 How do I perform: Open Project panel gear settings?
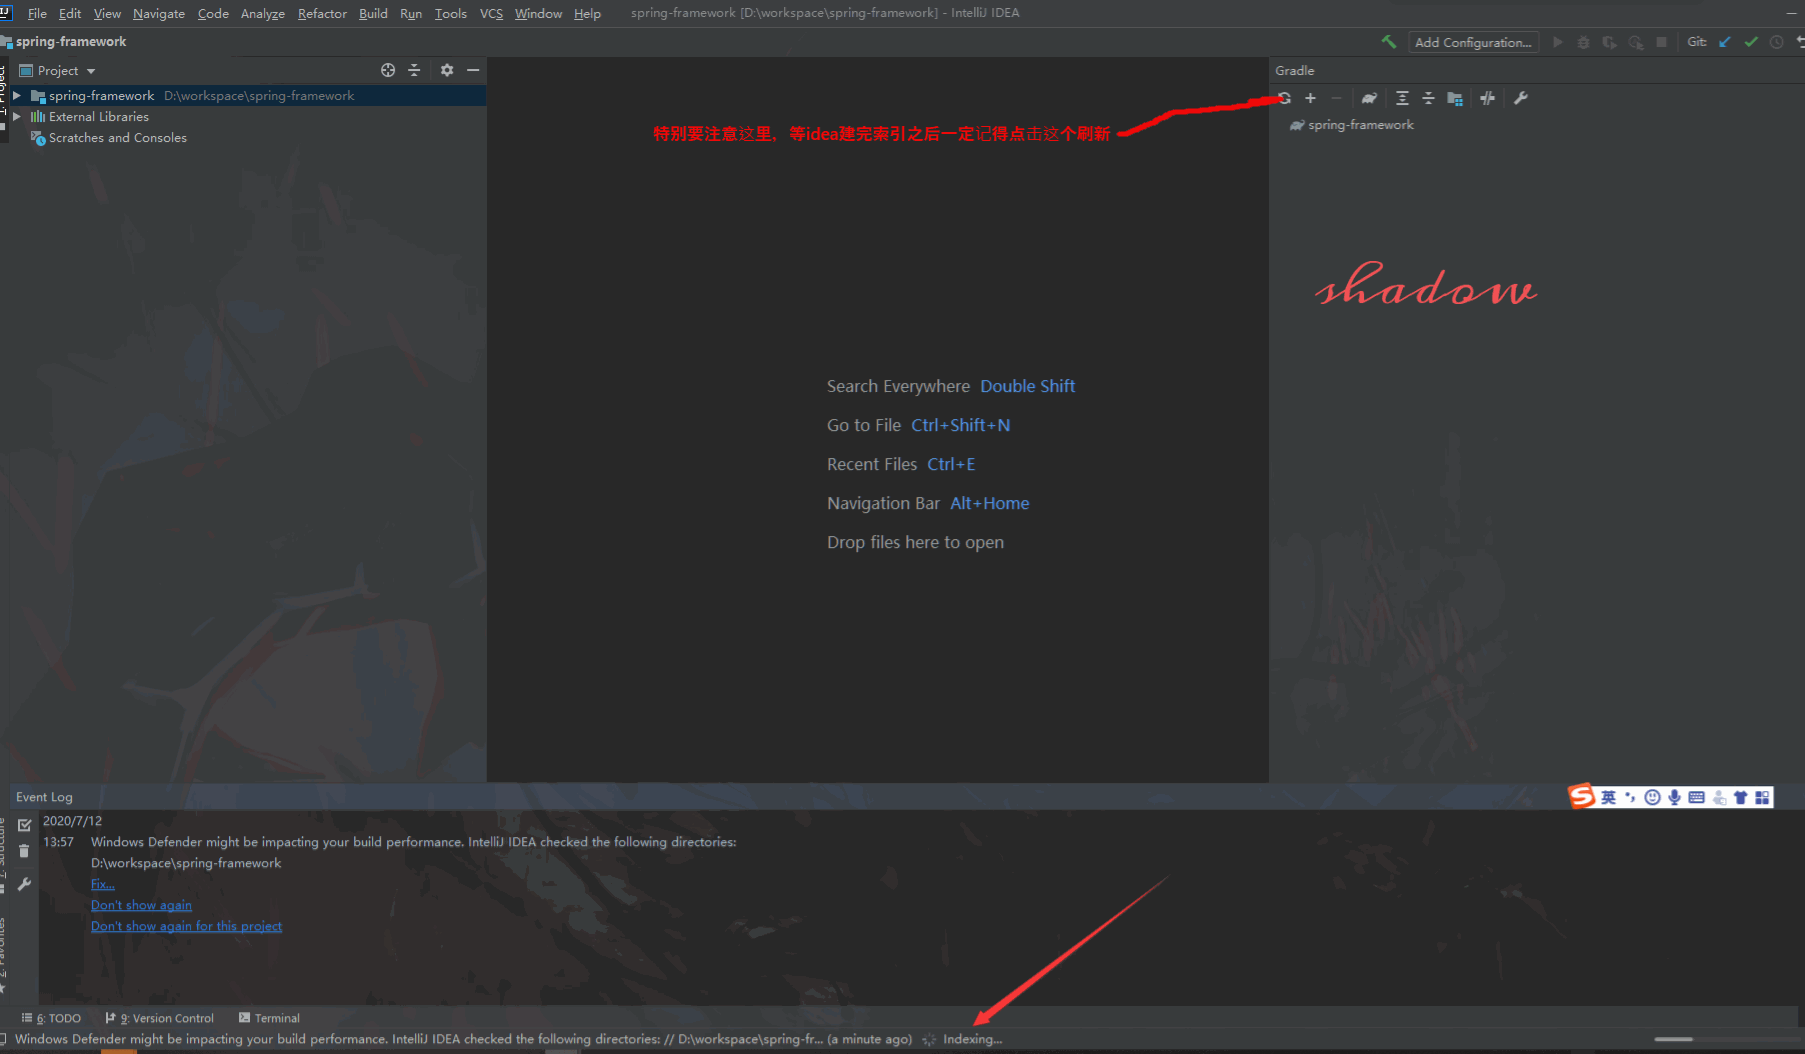tap(447, 70)
